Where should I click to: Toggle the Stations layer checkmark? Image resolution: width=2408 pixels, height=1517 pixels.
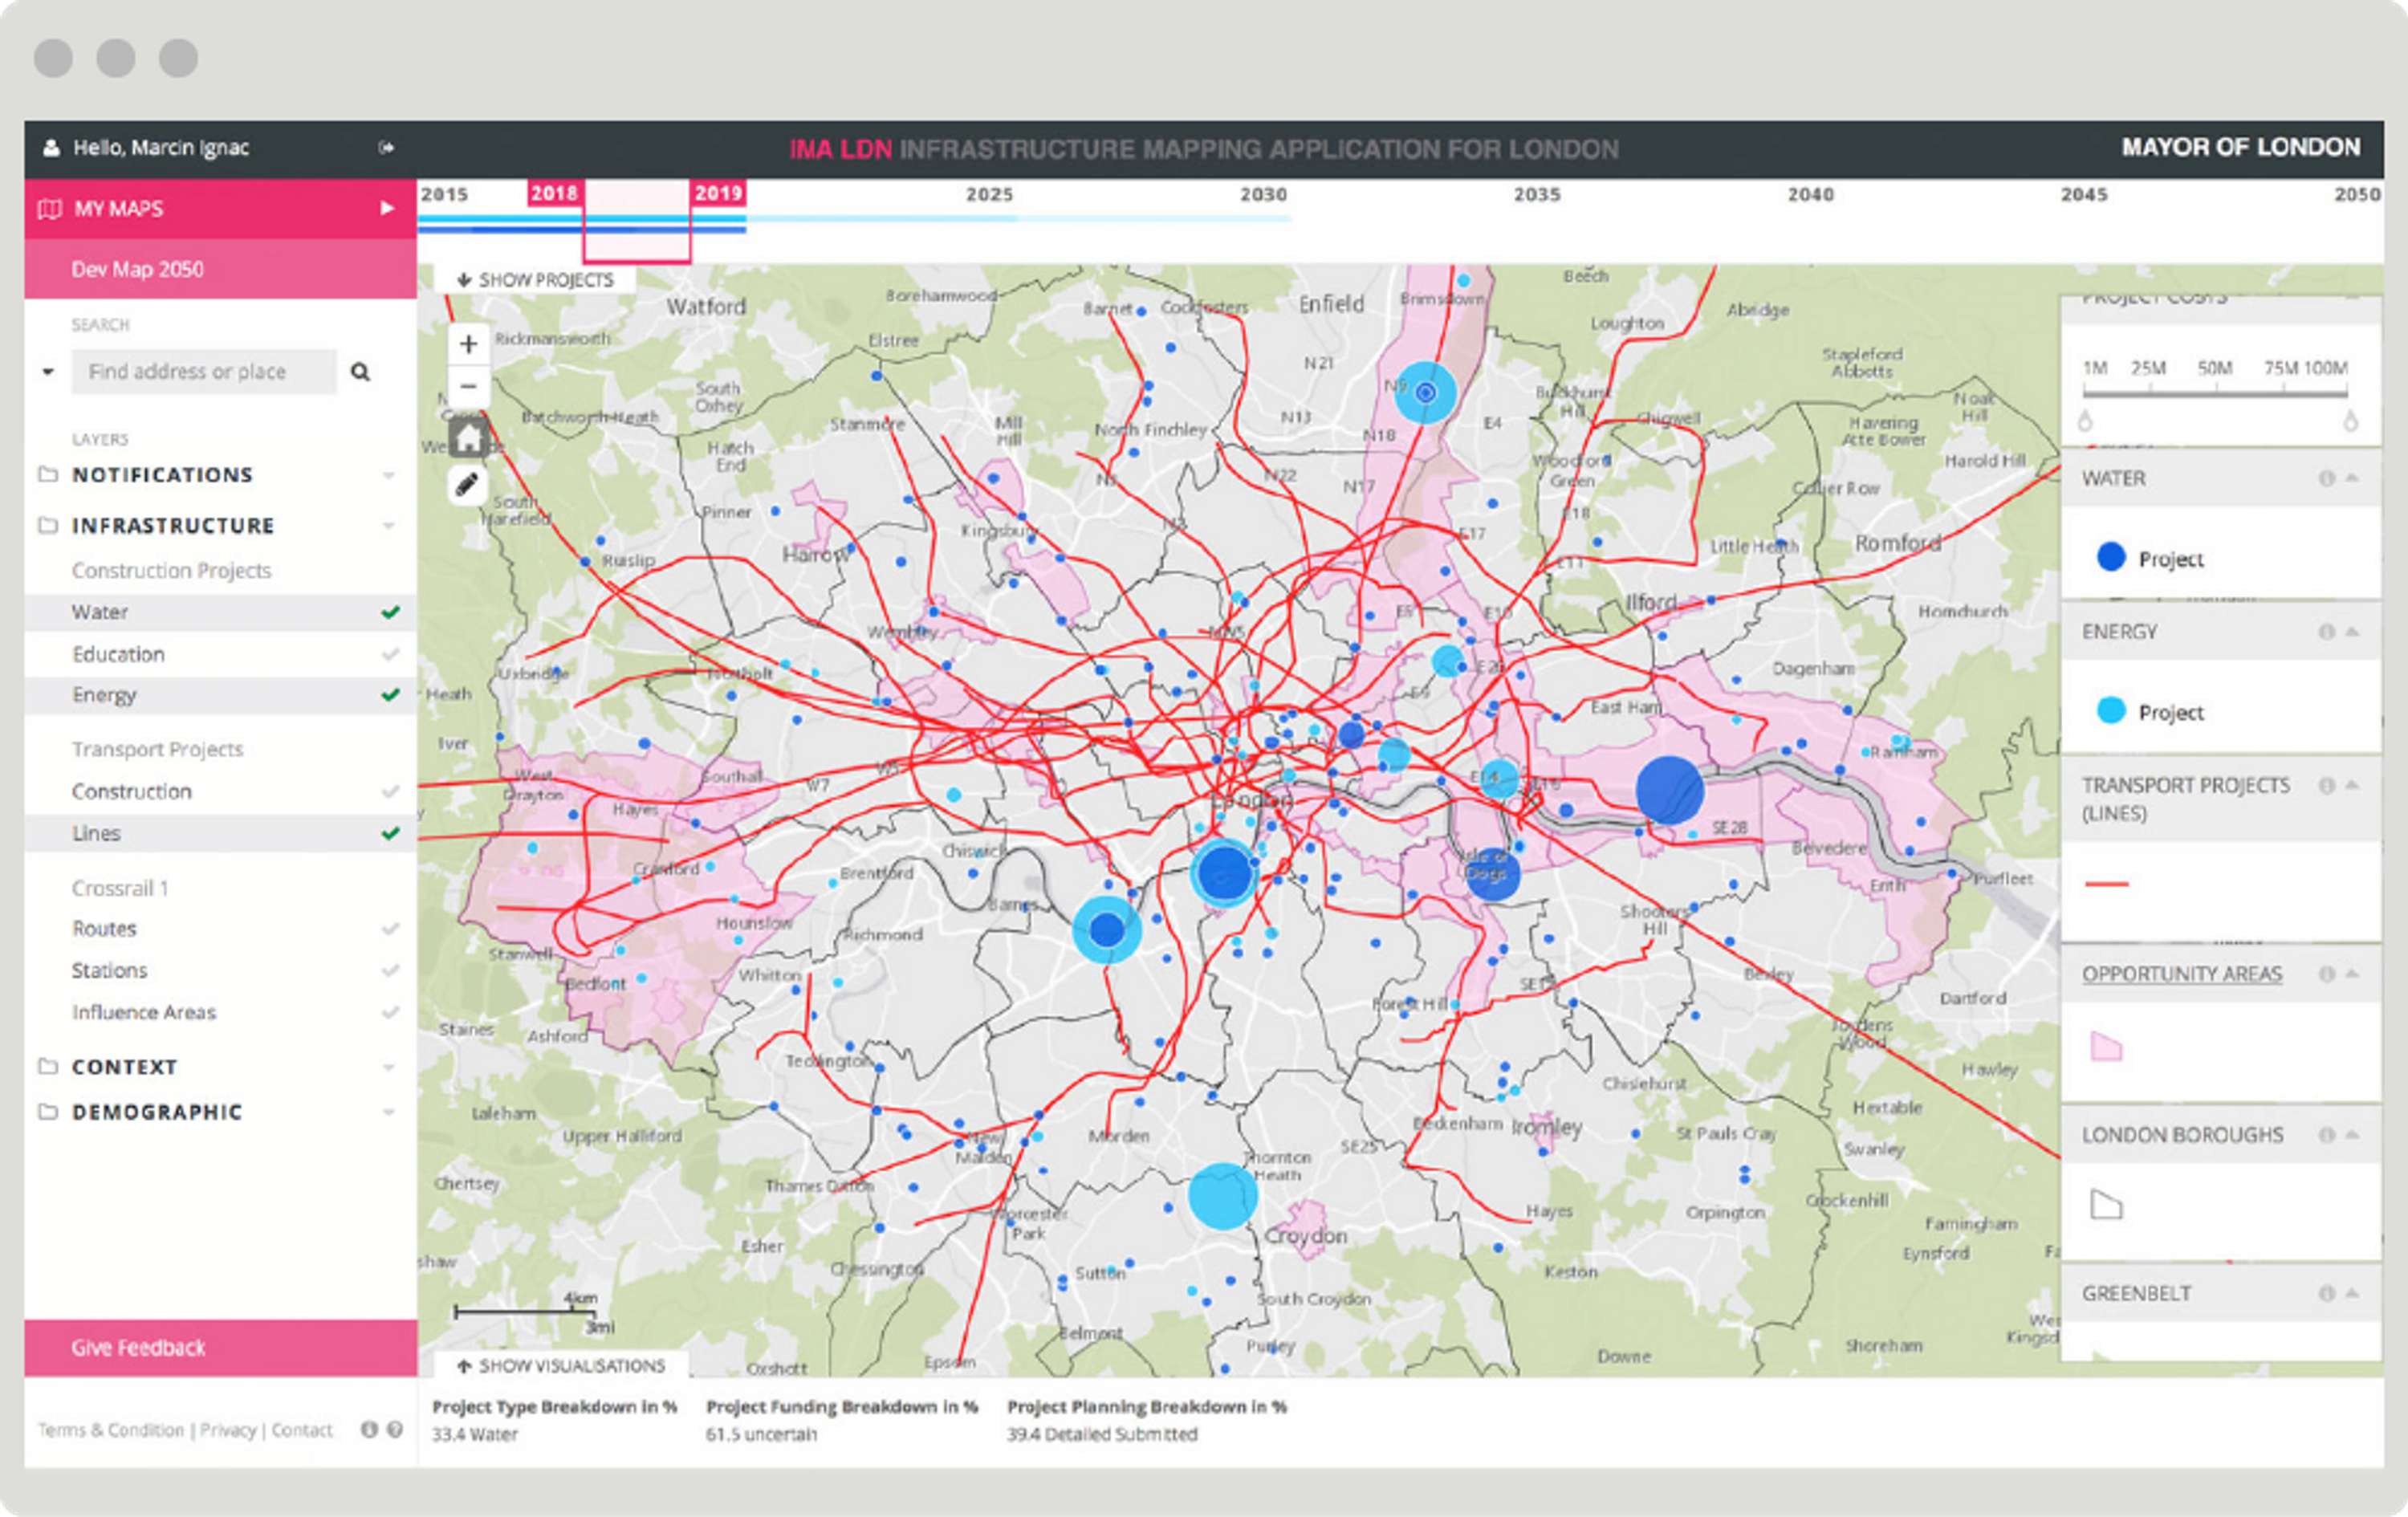[x=391, y=970]
